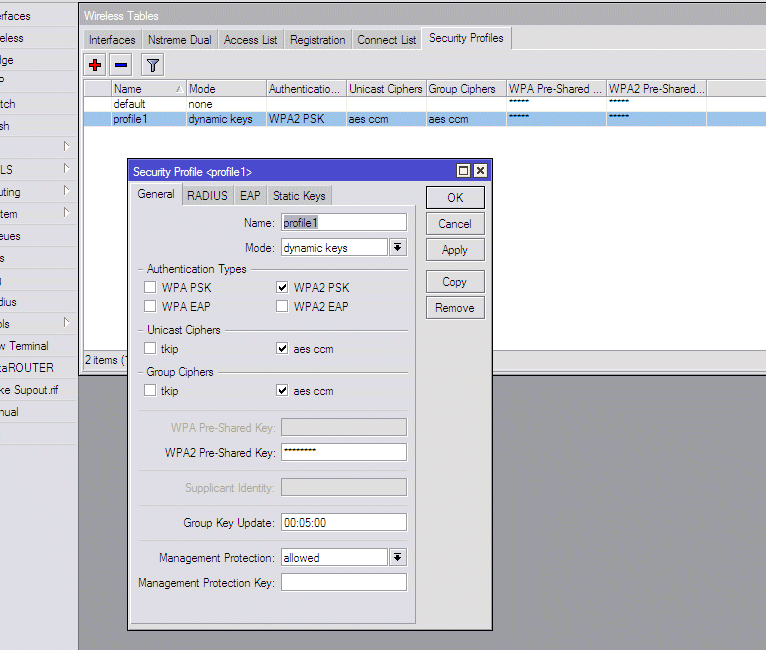
Task: Untick aes ccm under Unicast Ciphers
Action: (282, 348)
